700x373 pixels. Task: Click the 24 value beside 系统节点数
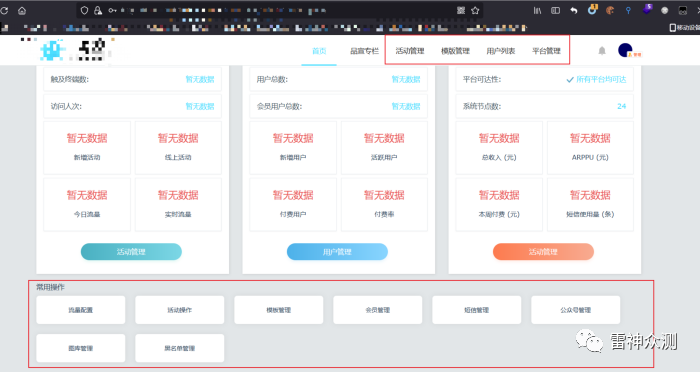(621, 106)
